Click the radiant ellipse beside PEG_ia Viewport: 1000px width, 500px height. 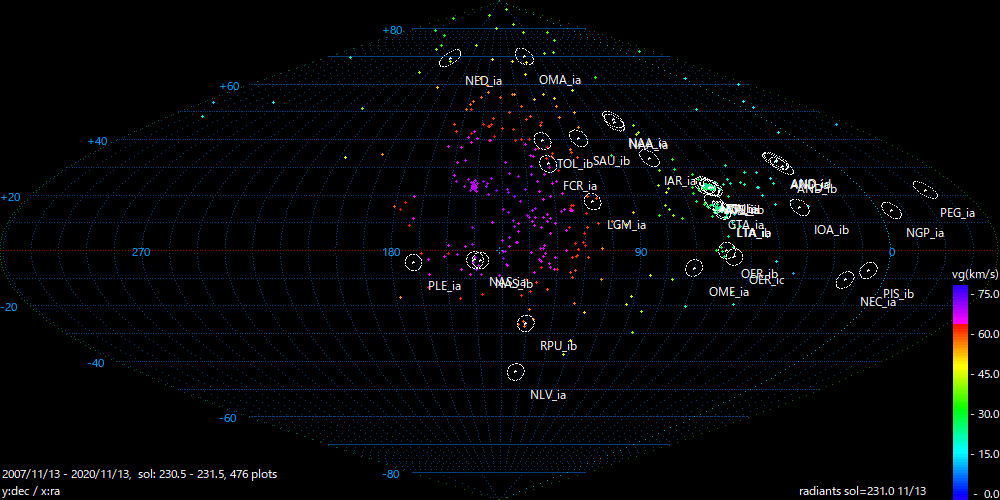[926, 190]
